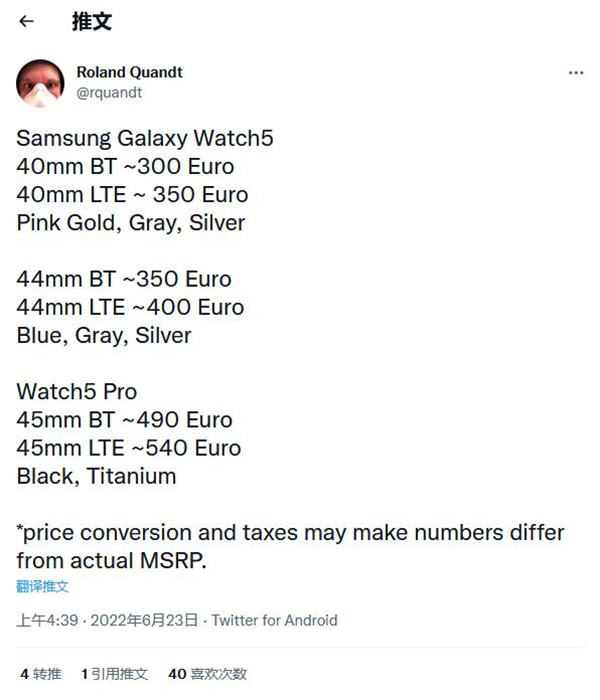The height and width of the screenshot is (700, 600).
Task: Click the 44mm LTE ~400 Euro line
Action: tap(130, 307)
